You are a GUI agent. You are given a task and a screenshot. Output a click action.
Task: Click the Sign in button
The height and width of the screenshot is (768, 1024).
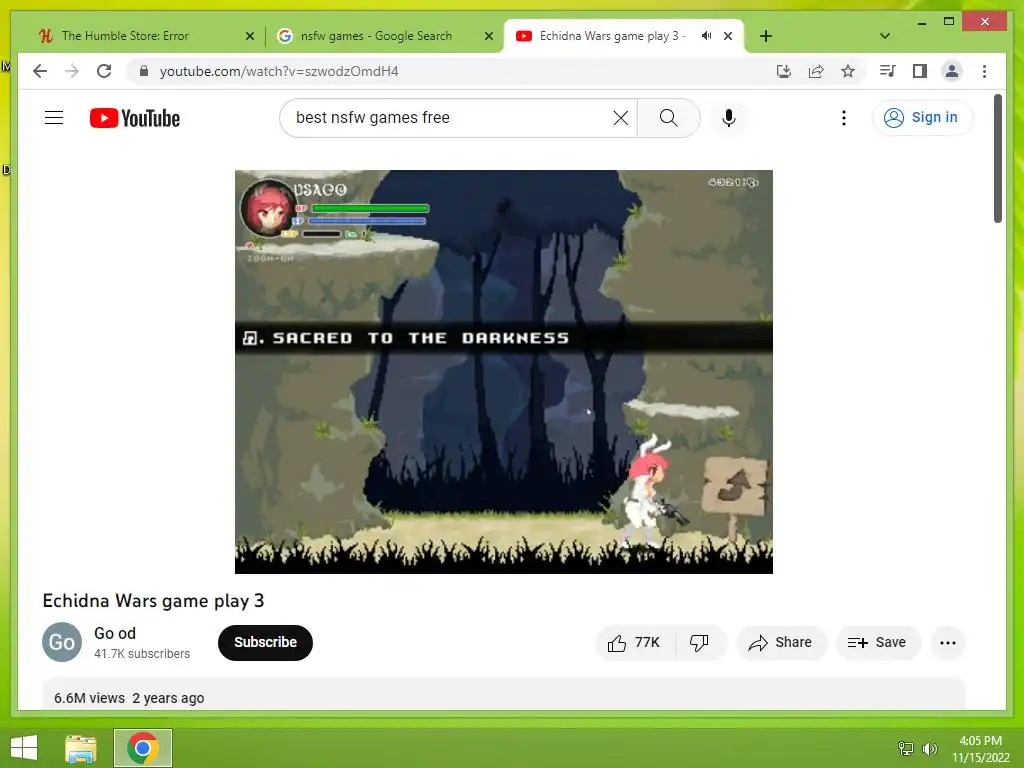(x=921, y=118)
